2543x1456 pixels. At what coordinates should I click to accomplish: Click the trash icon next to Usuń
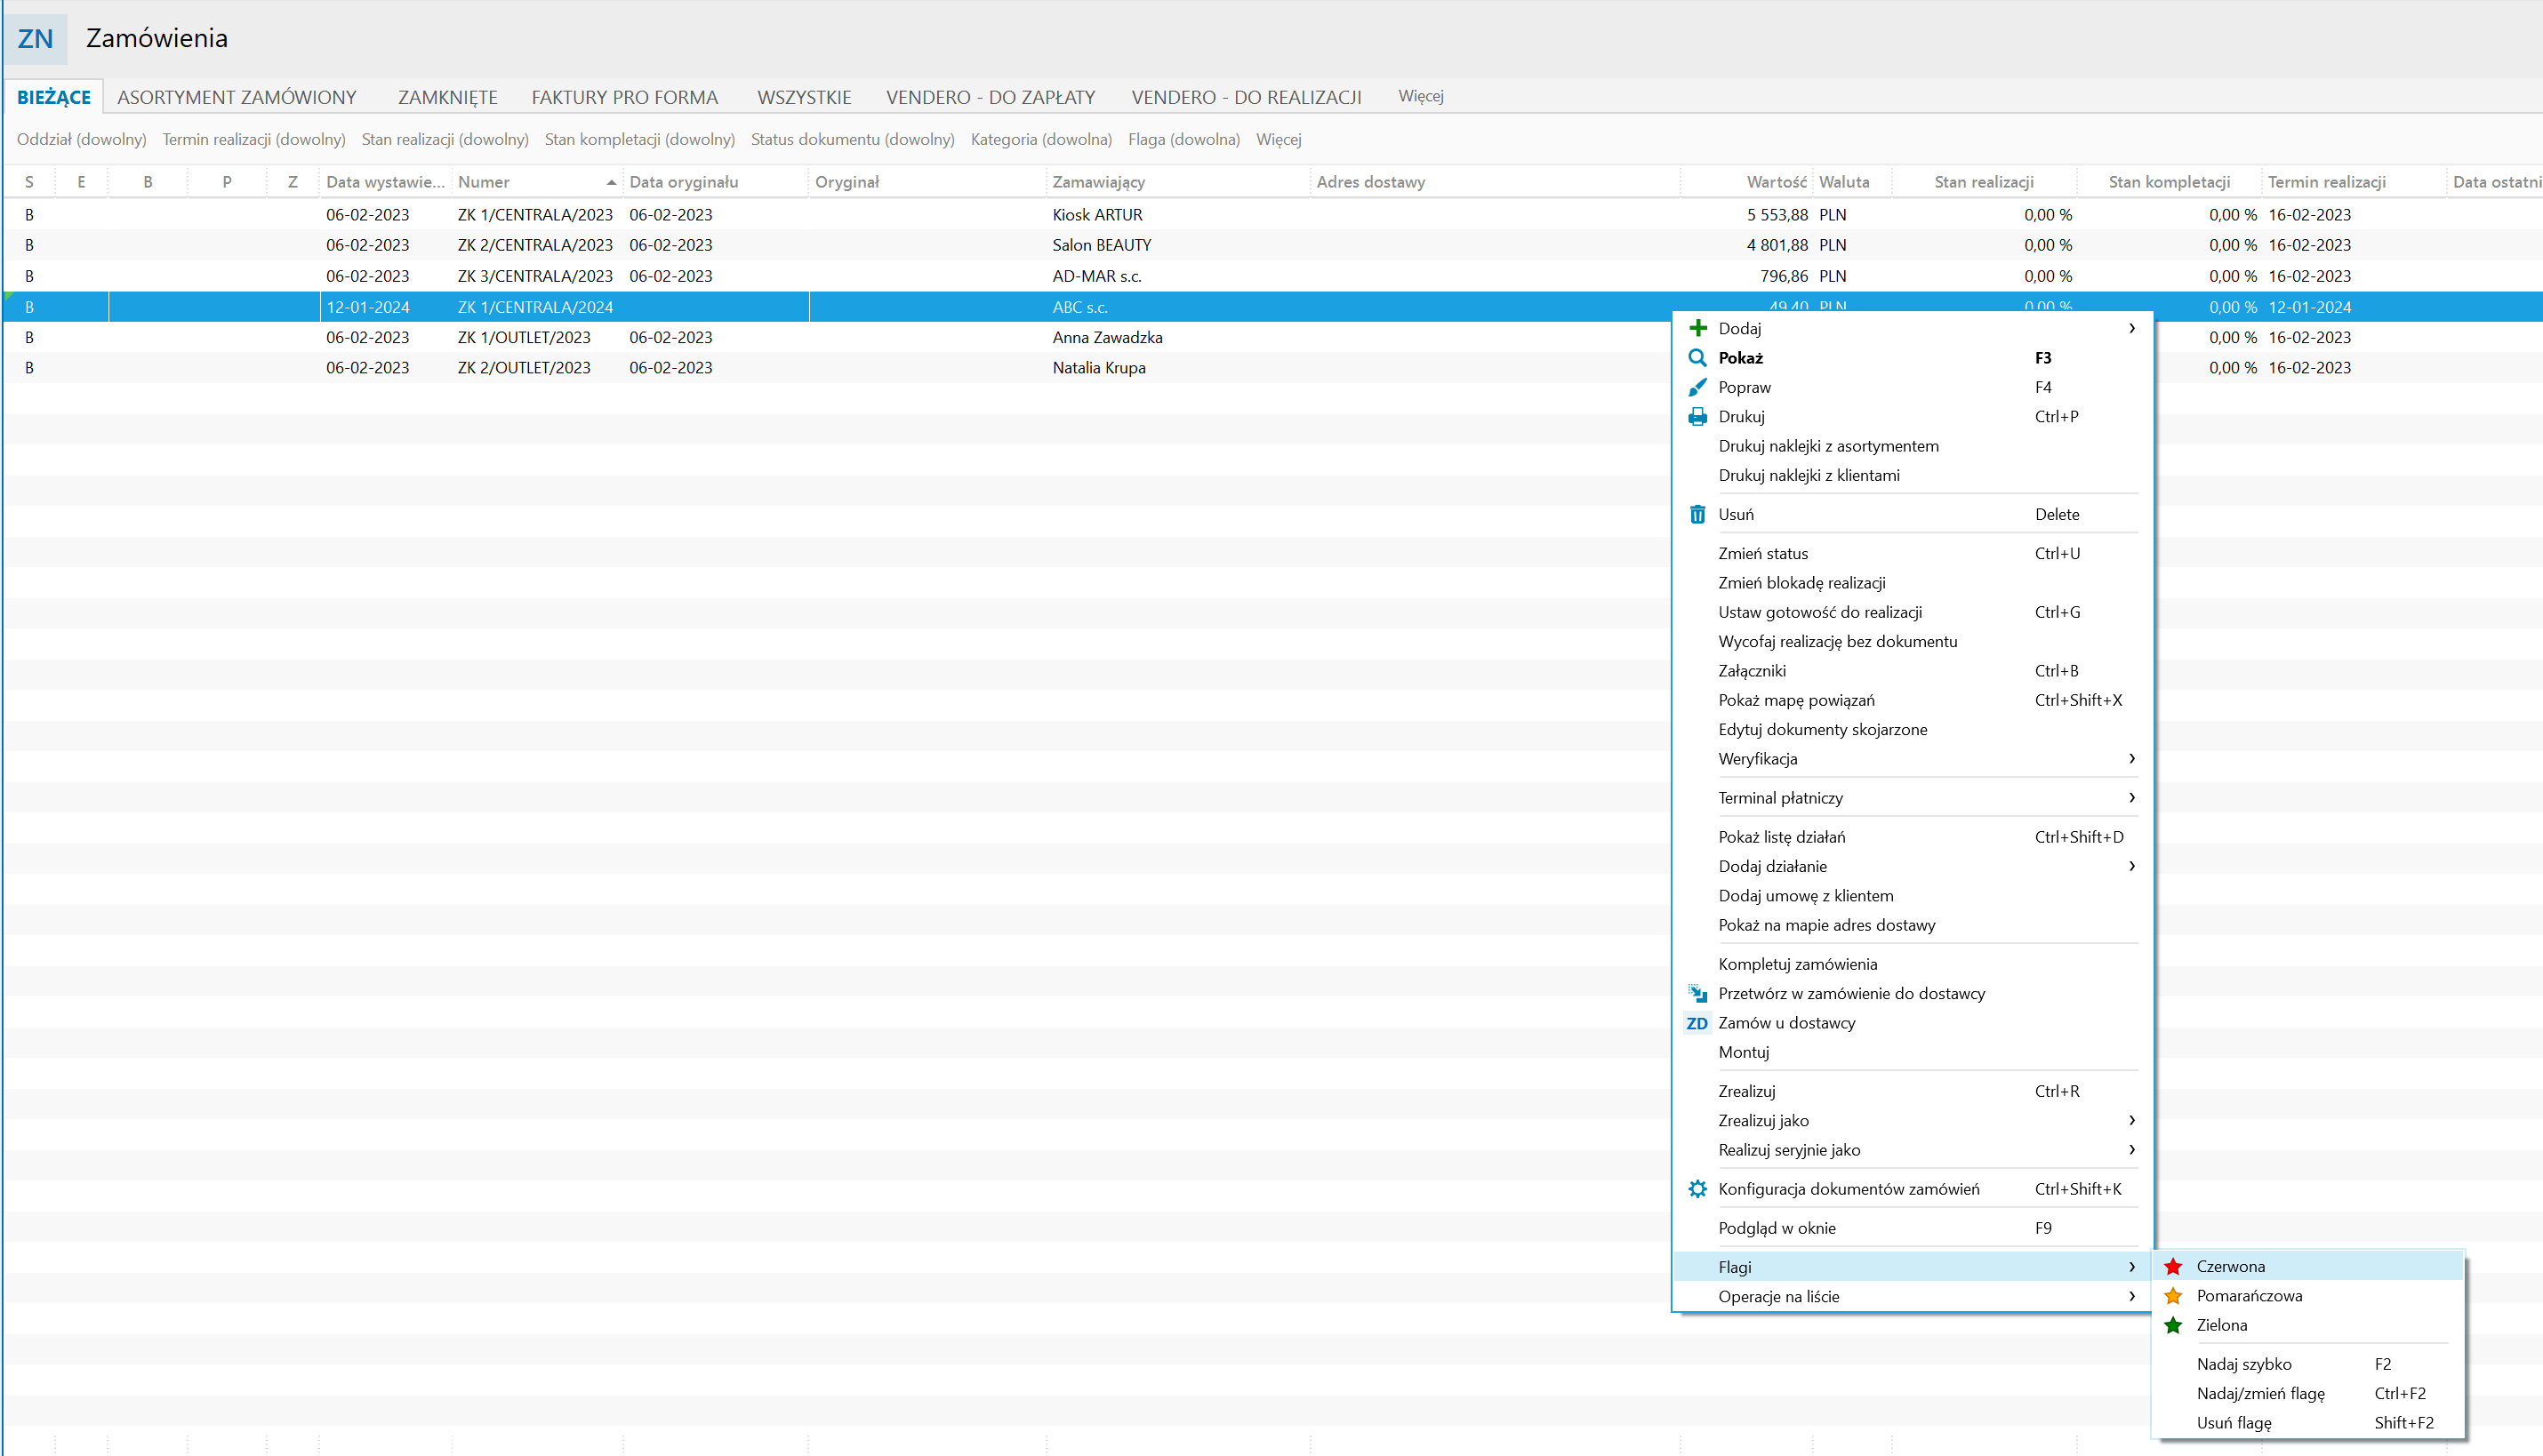pyautogui.click(x=1697, y=514)
